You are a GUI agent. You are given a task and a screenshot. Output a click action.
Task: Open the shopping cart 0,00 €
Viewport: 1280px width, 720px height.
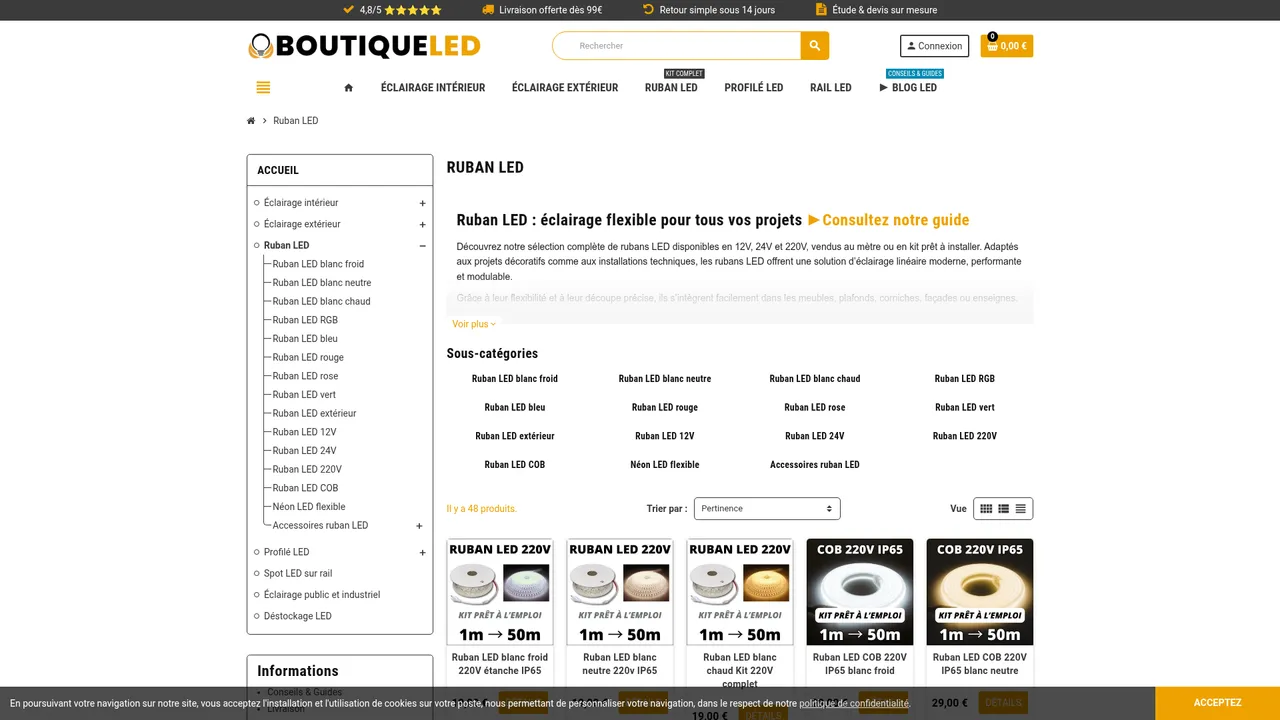point(1007,46)
